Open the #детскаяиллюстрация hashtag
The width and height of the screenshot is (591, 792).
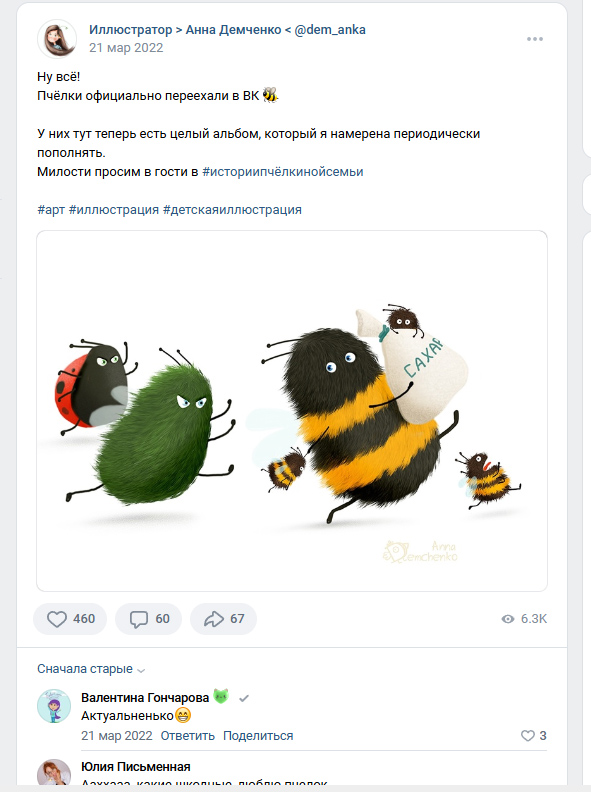232,210
